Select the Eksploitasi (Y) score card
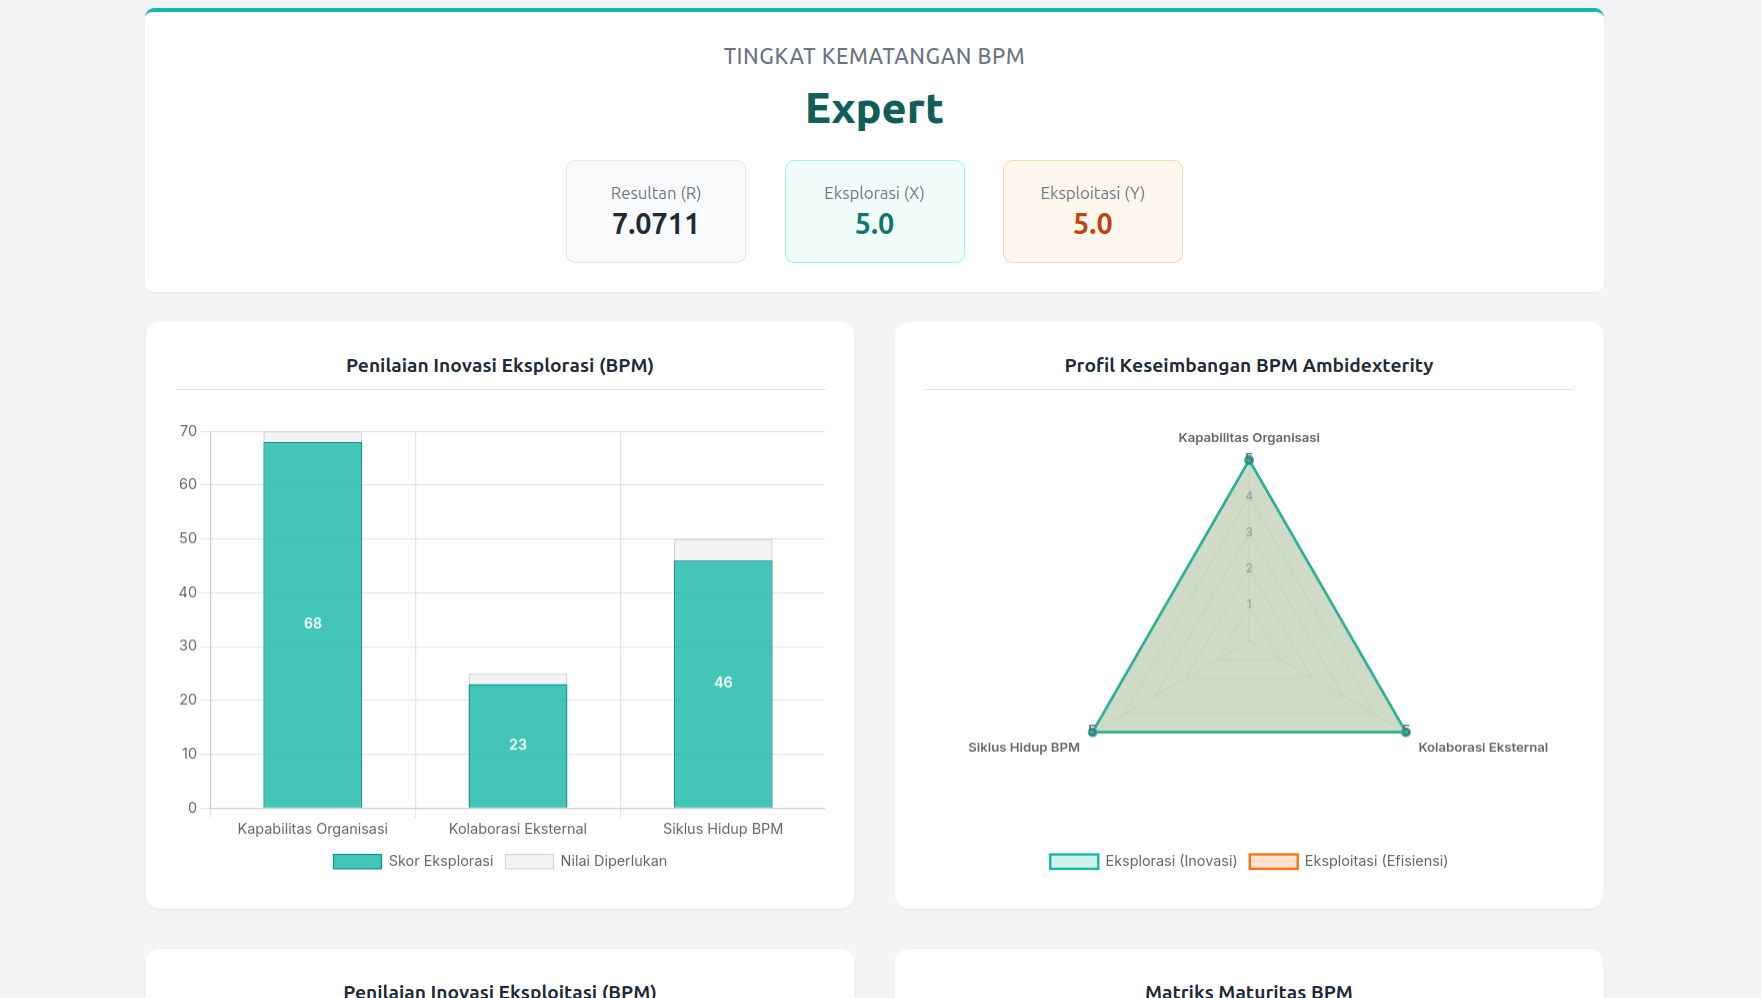The height and width of the screenshot is (998, 1761). tap(1092, 211)
